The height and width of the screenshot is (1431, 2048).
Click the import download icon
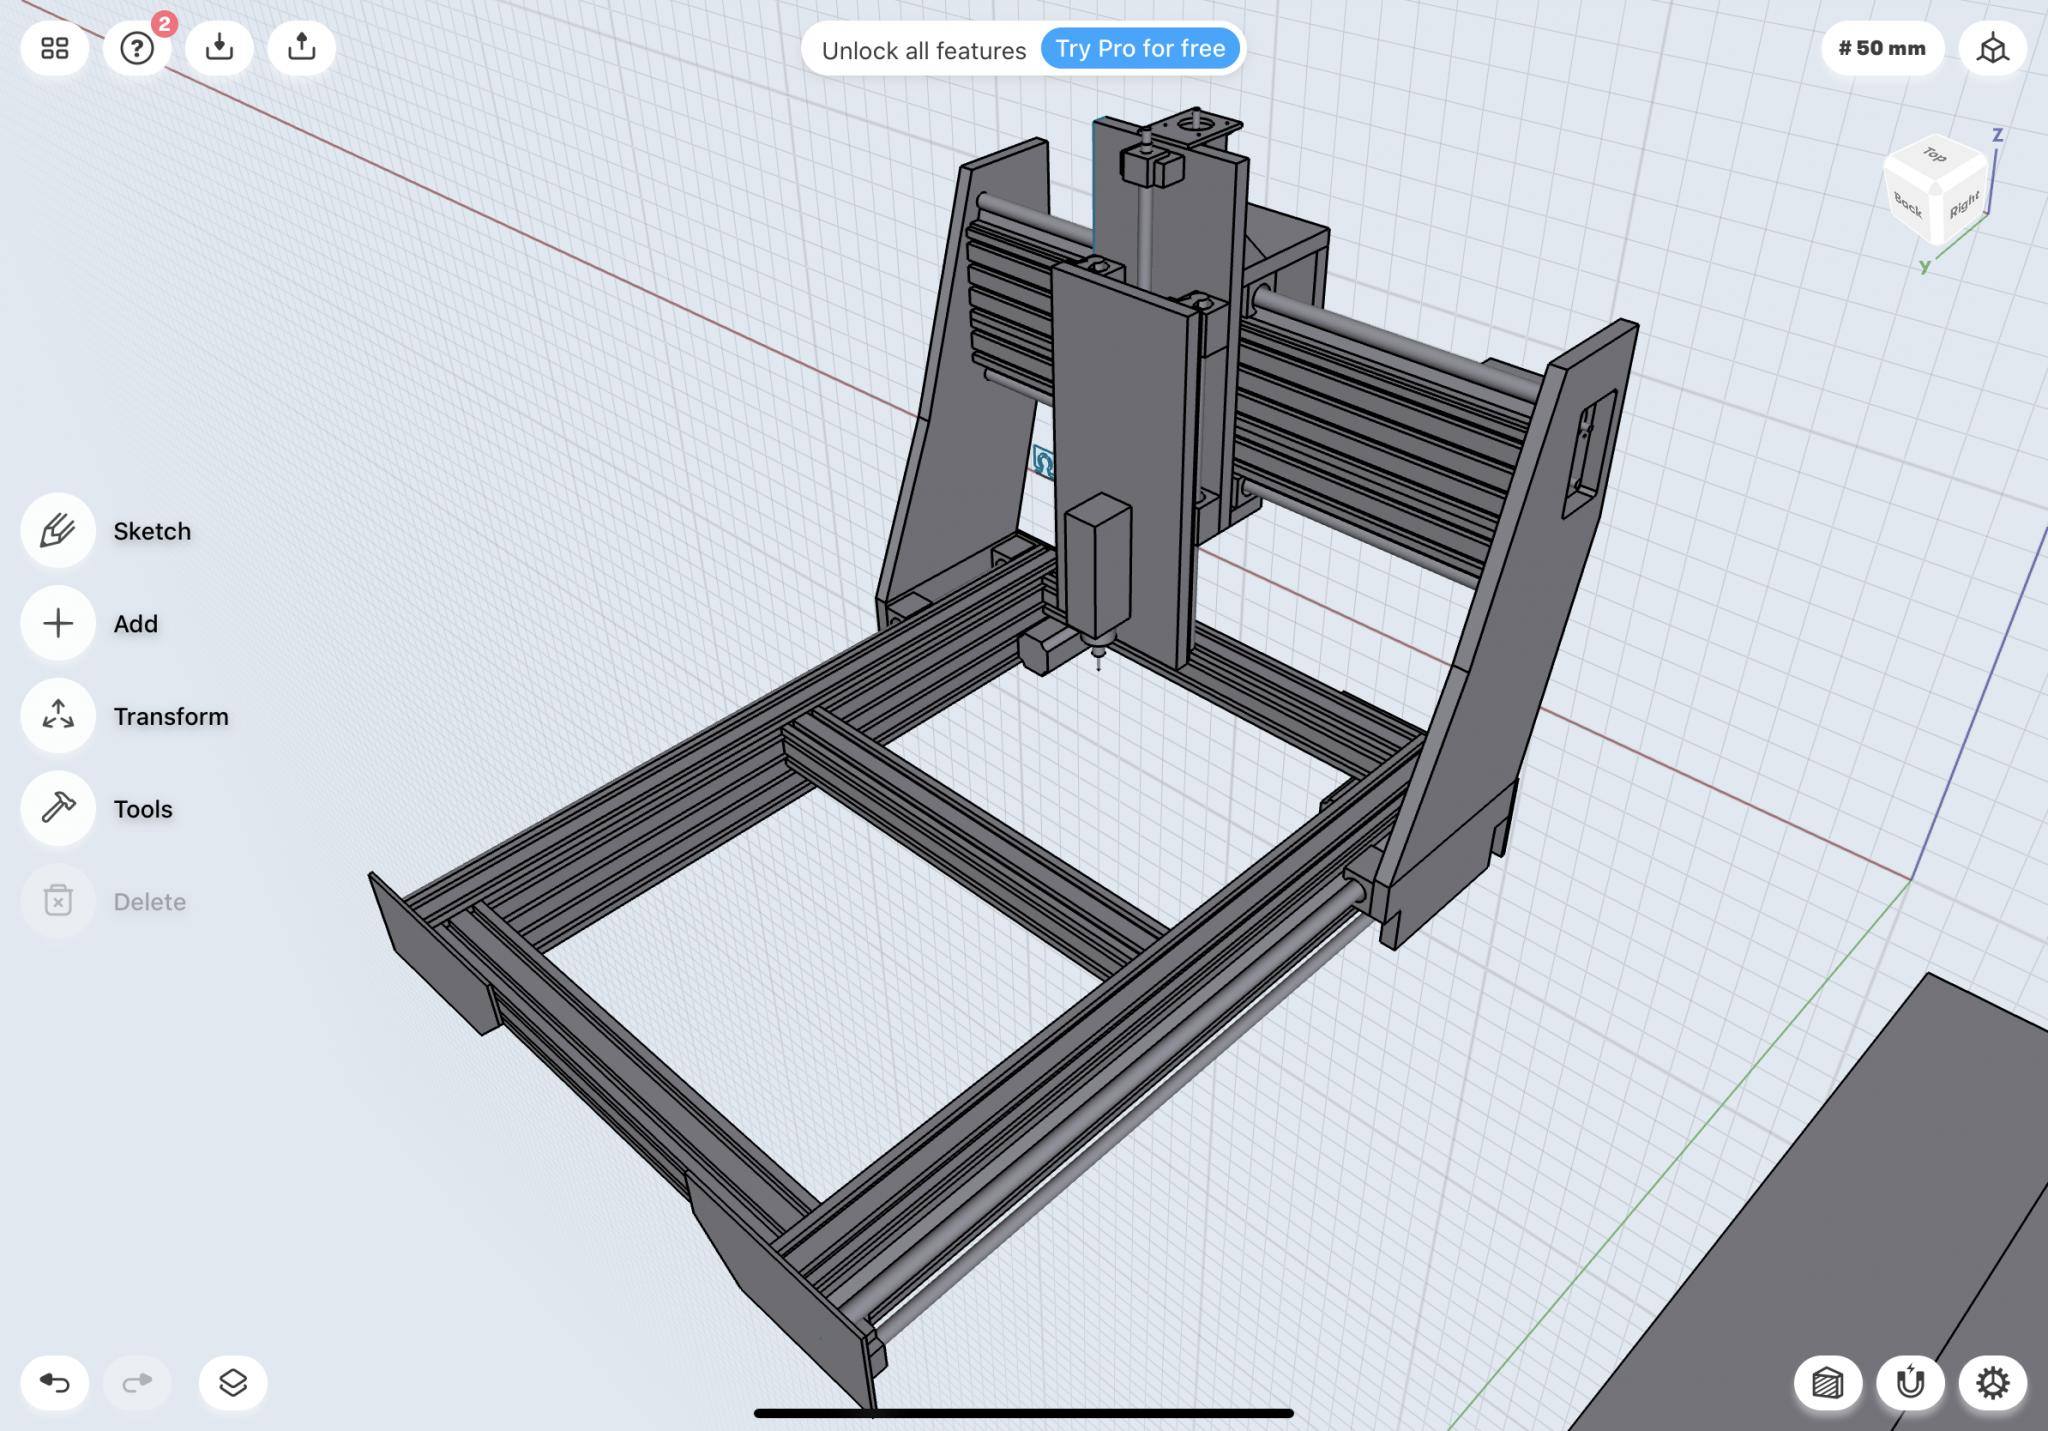tap(219, 48)
